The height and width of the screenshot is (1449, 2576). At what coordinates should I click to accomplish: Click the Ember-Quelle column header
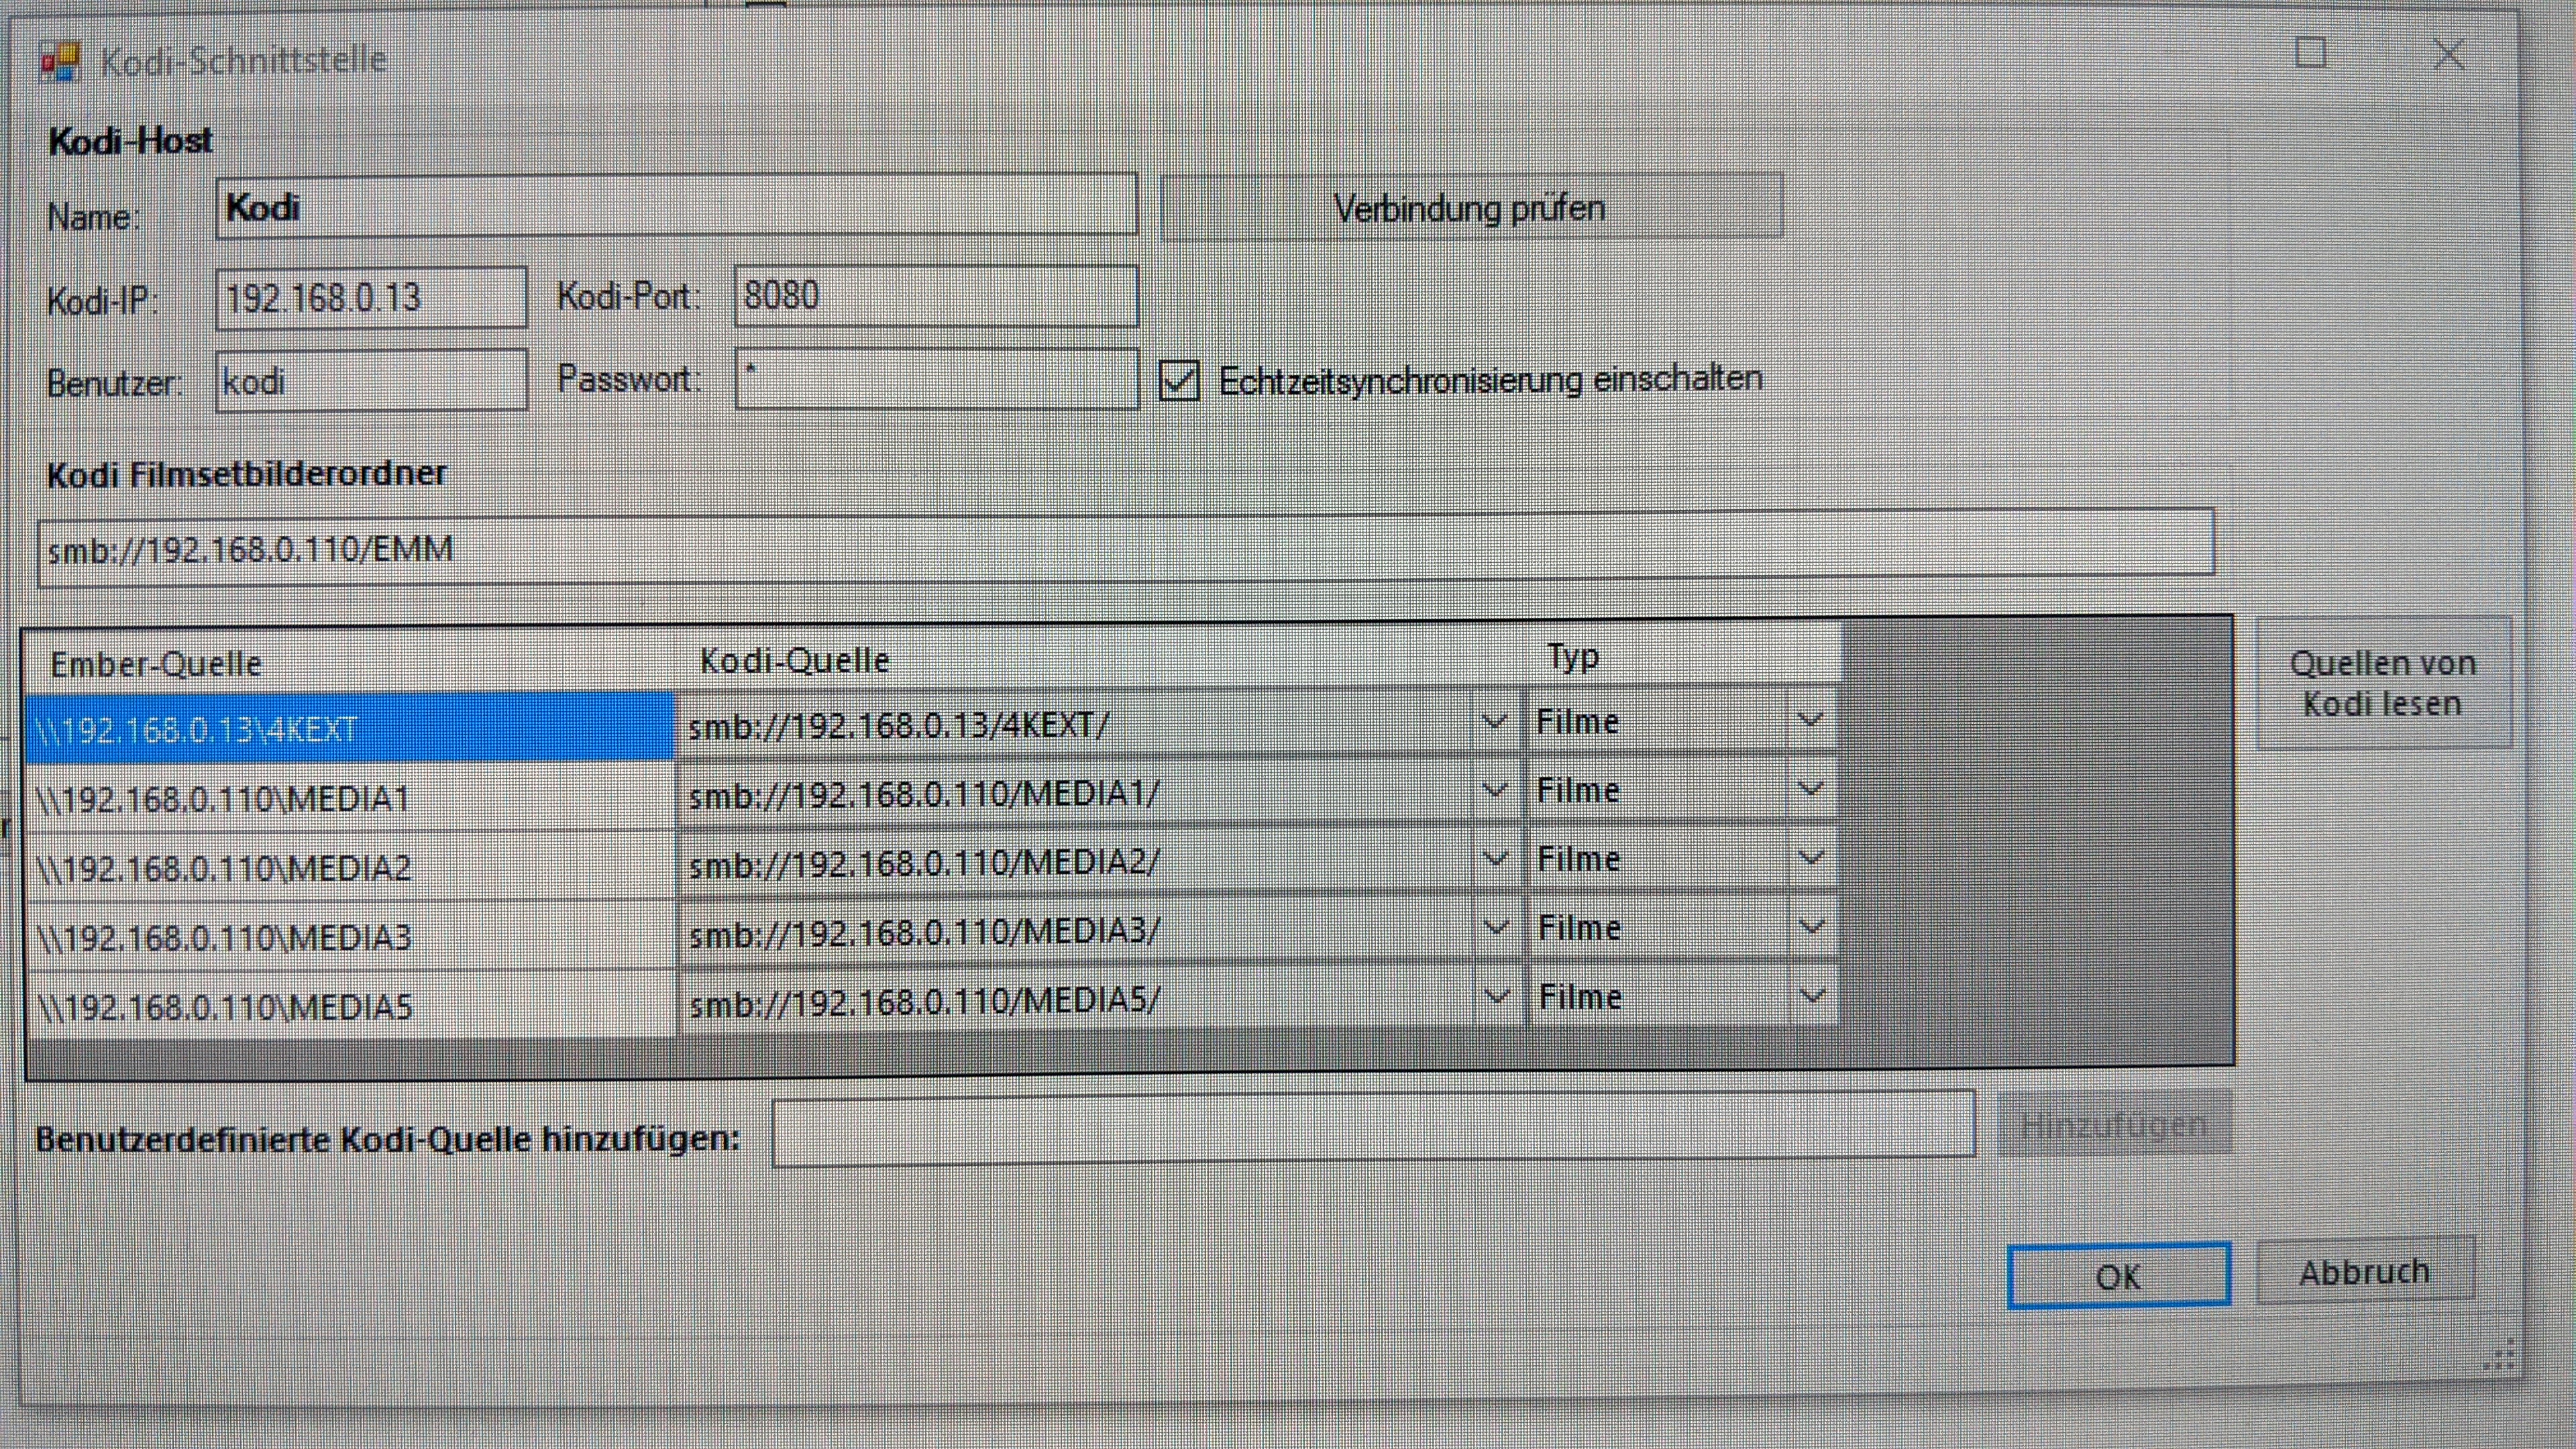pyautogui.click(x=350, y=663)
